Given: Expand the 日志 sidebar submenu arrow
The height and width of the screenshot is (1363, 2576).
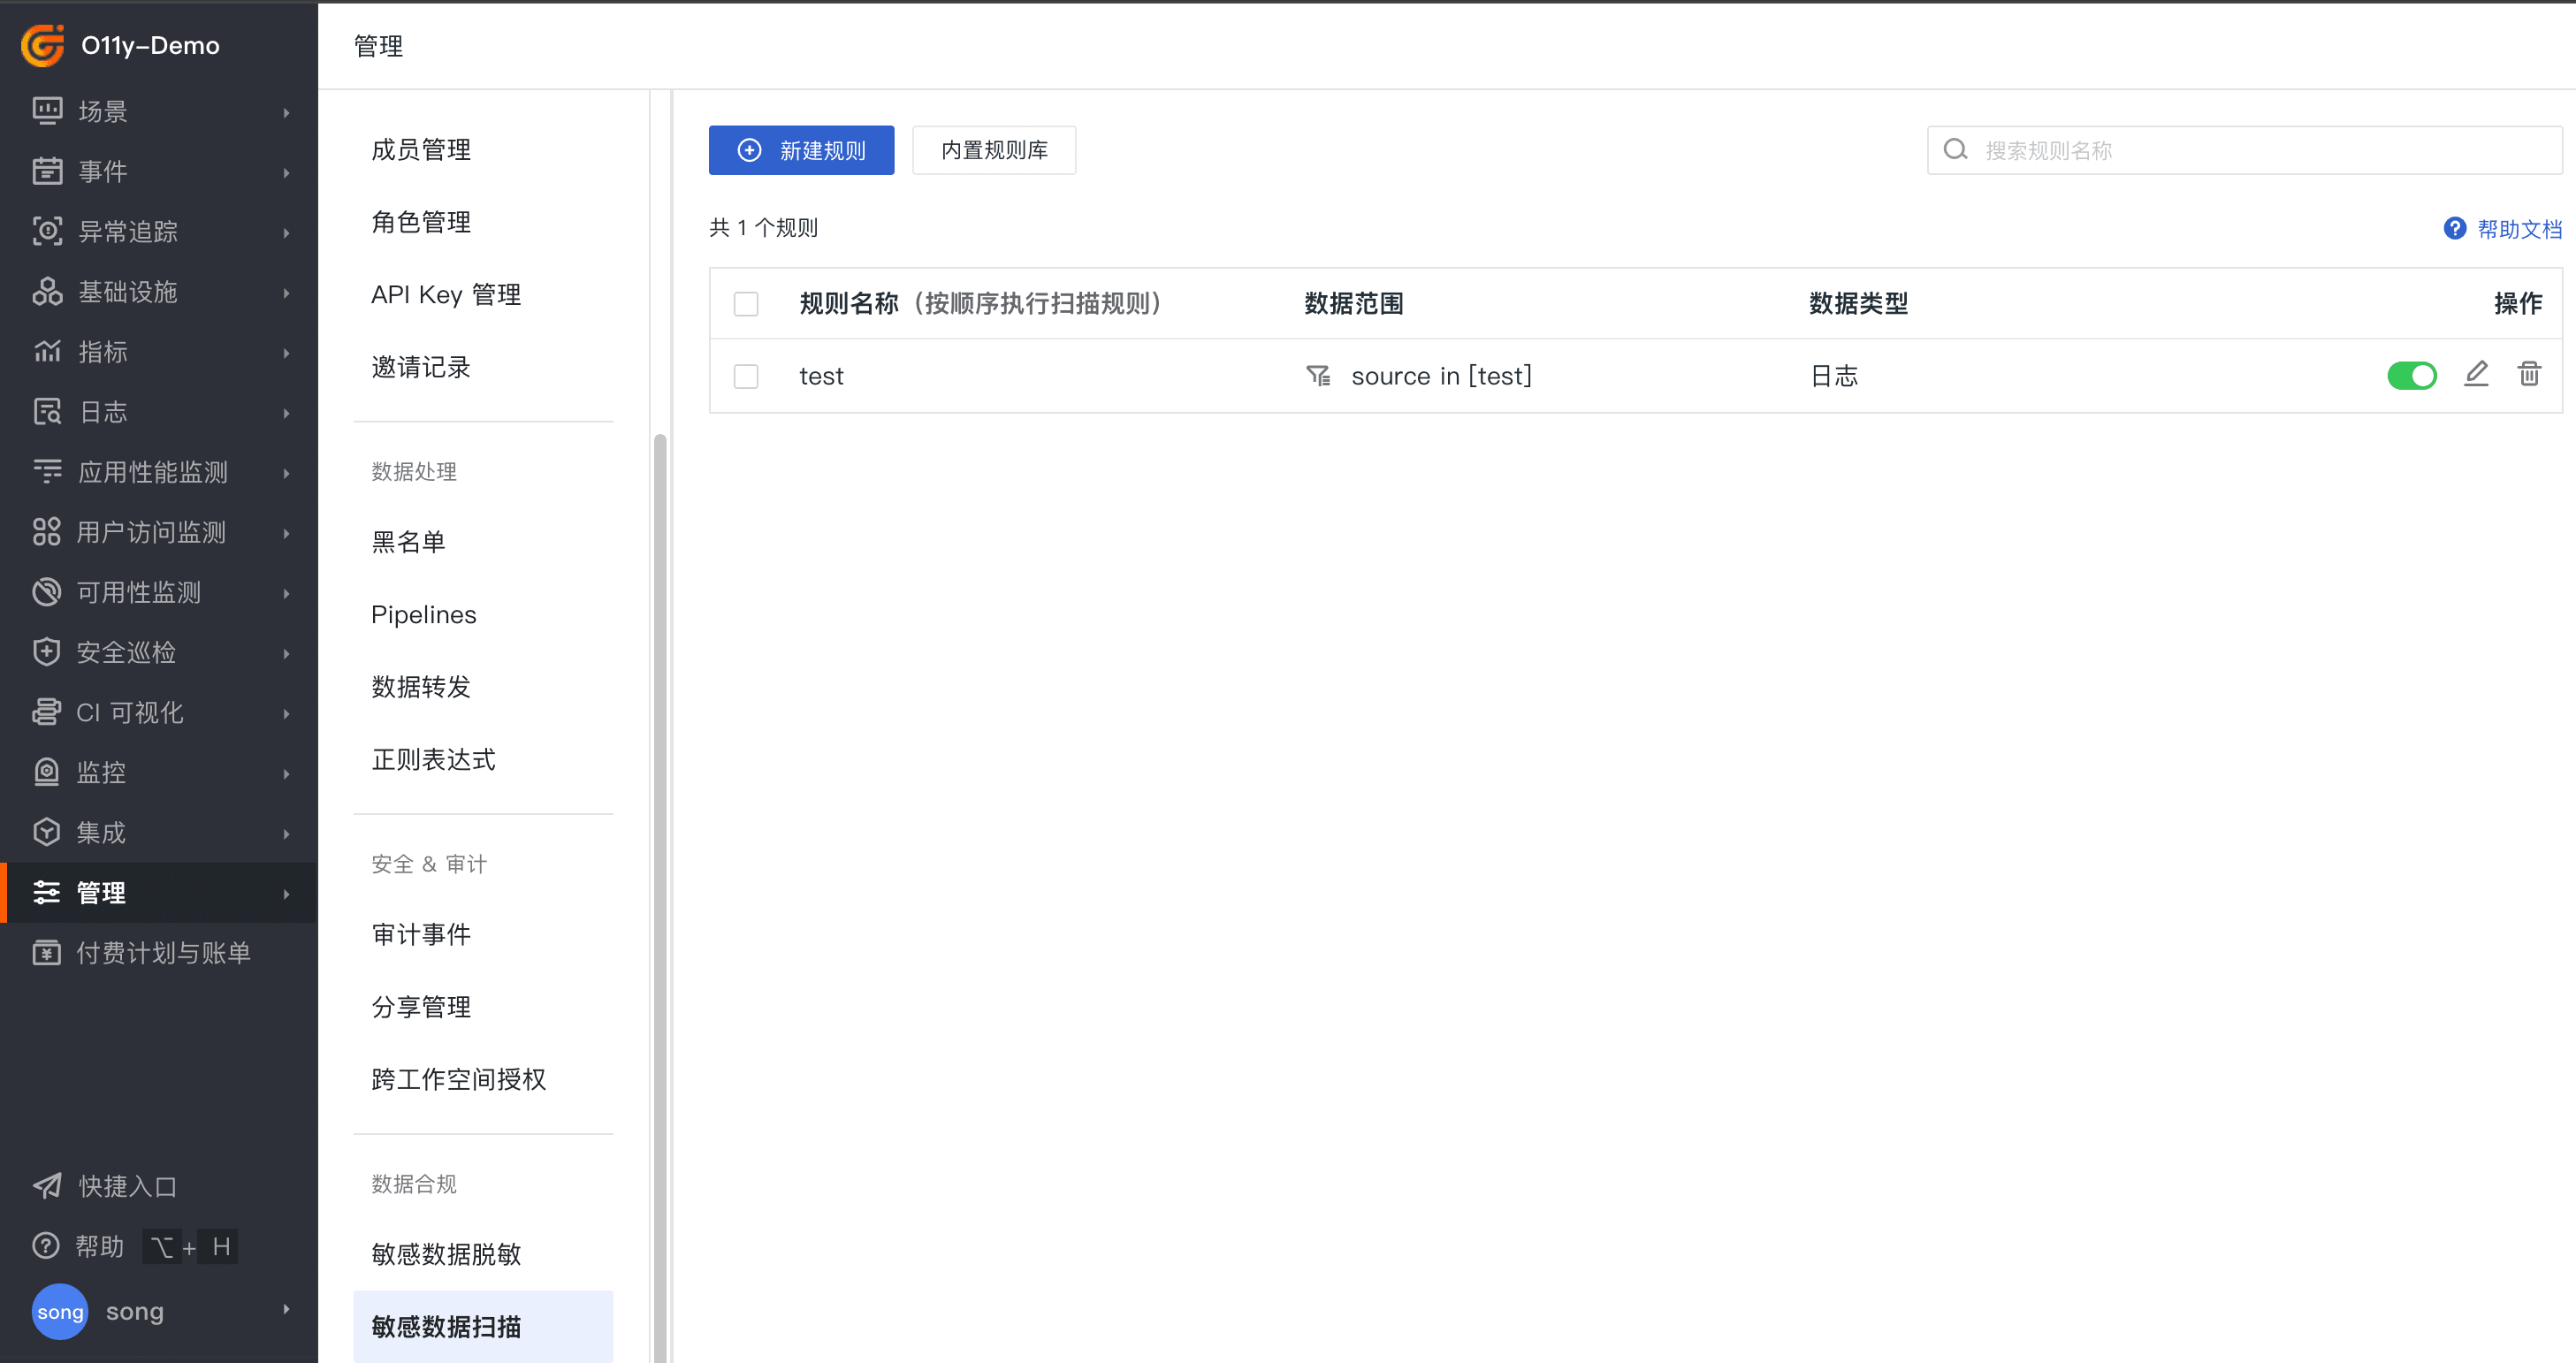Looking at the screenshot, I should click(287, 412).
